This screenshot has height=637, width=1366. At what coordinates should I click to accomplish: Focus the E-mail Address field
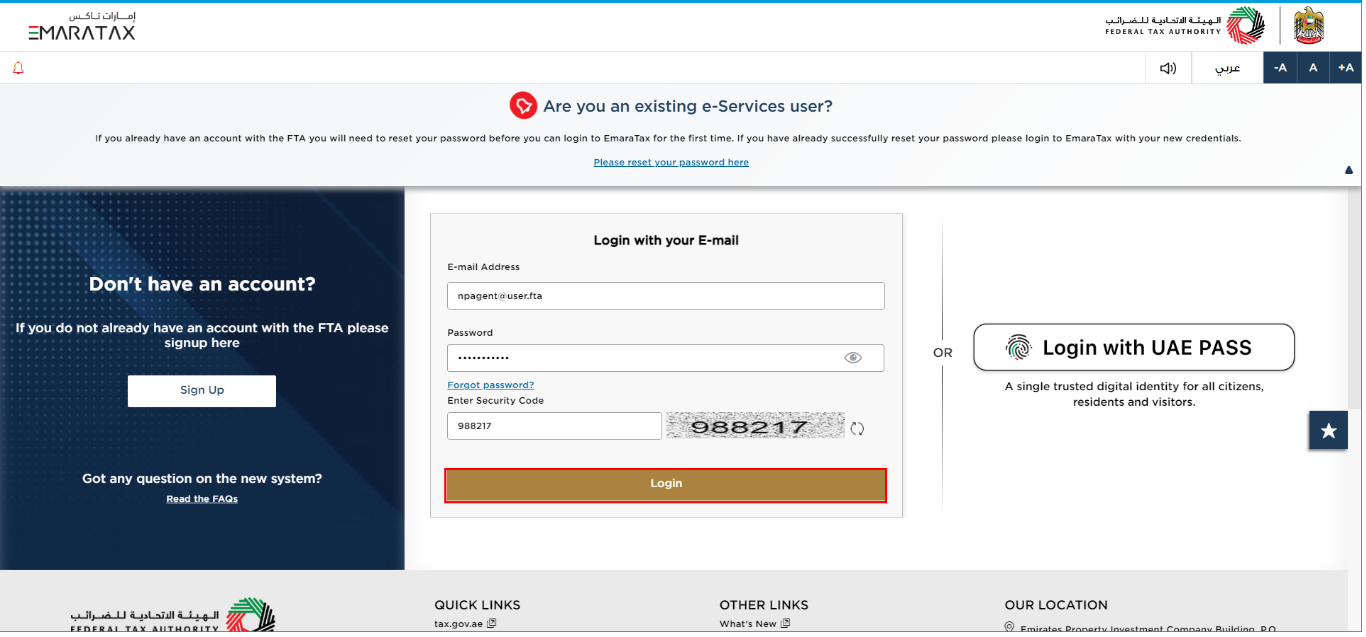click(x=666, y=296)
